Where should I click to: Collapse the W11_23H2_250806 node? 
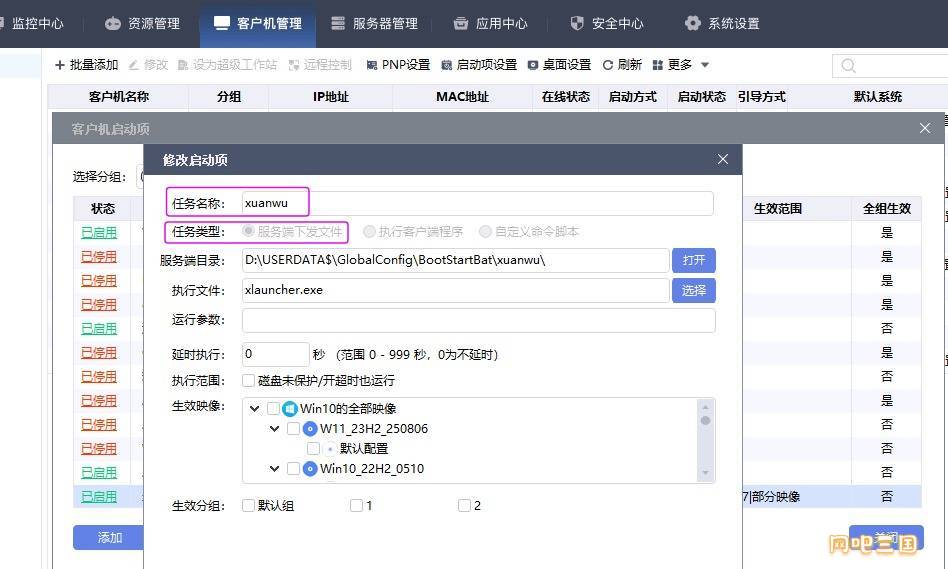pyautogui.click(x=274, y=429)
